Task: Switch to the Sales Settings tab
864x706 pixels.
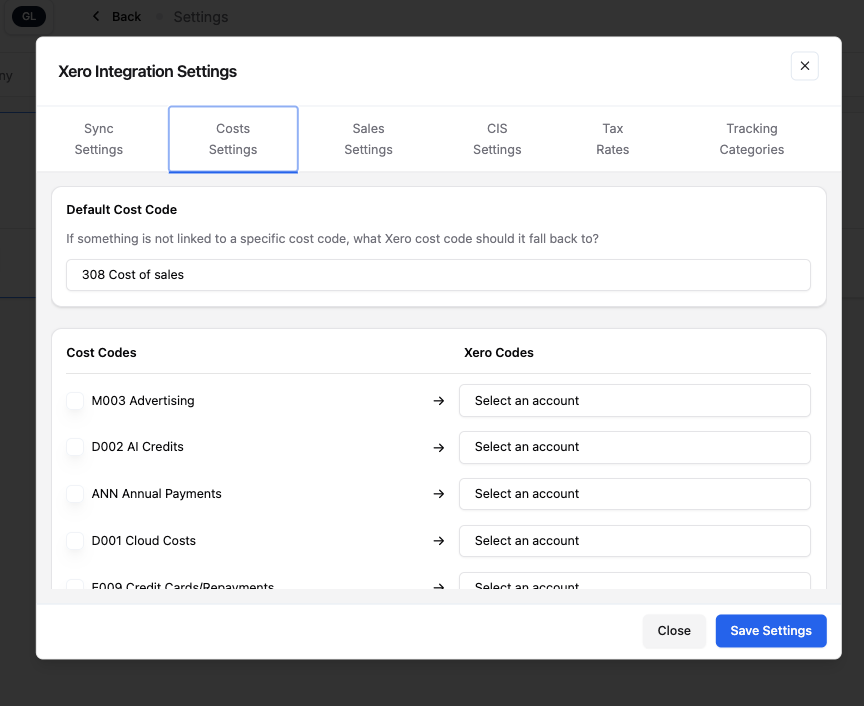Action: click(368, 139)
